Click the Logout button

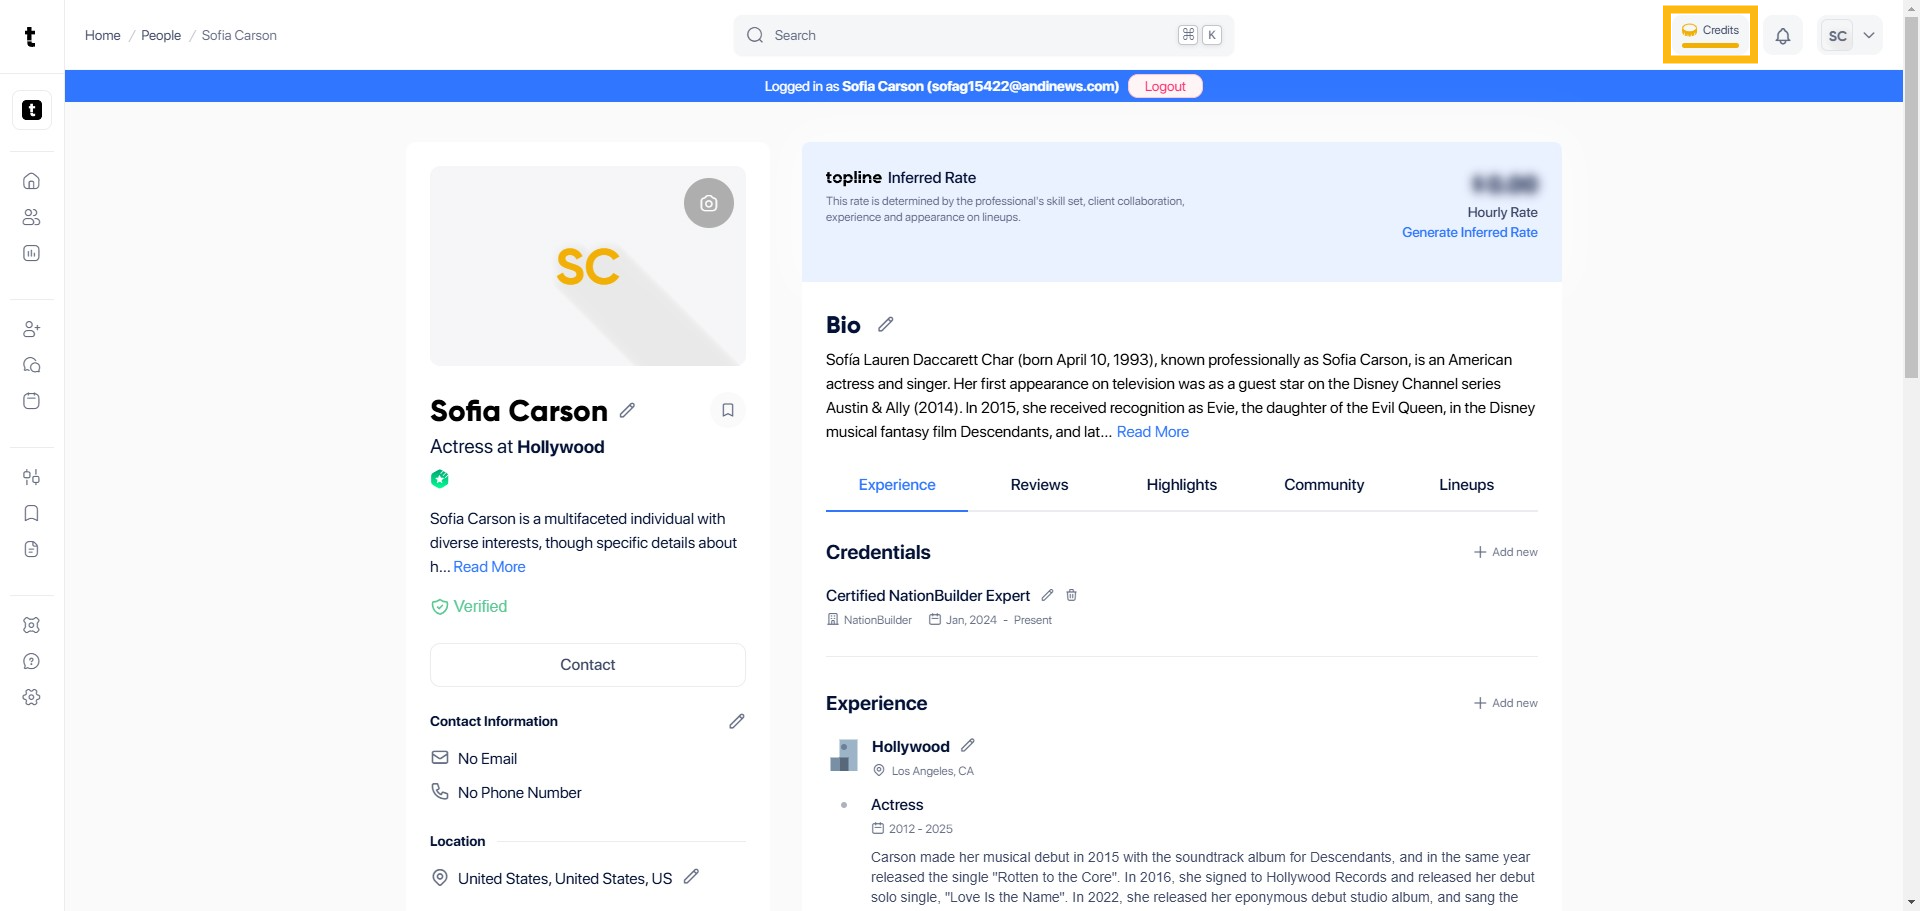(1164, 87)
